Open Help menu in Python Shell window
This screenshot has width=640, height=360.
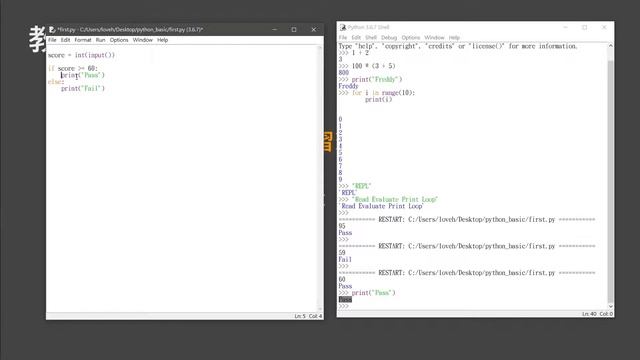tap(454, 38)
